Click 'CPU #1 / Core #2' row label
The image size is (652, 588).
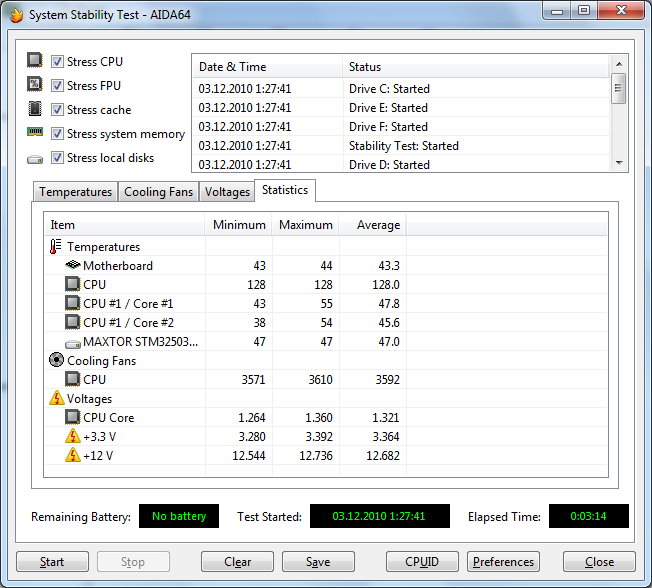coord(128,323)
